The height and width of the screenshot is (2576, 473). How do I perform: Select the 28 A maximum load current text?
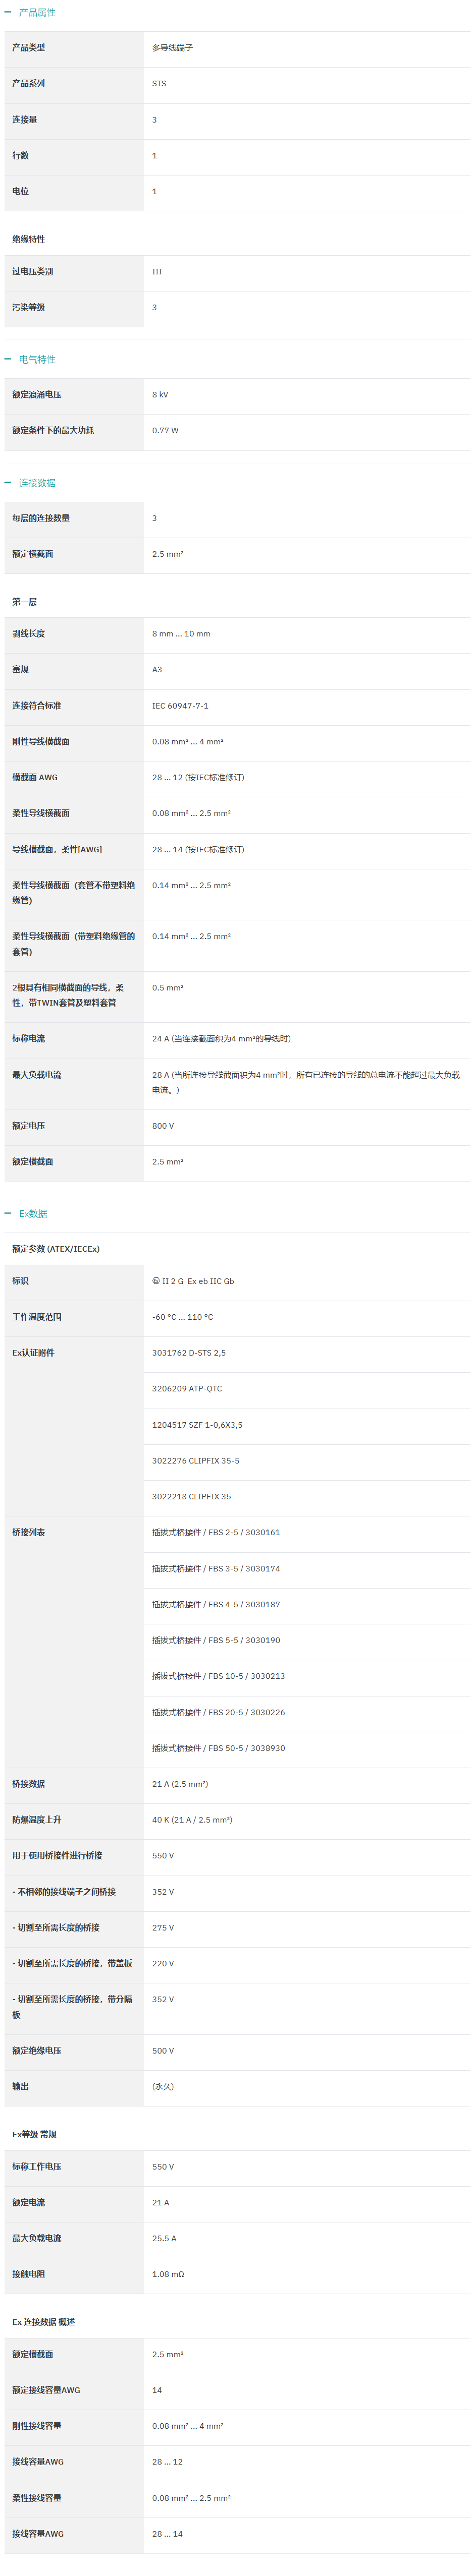point(306,1083)
